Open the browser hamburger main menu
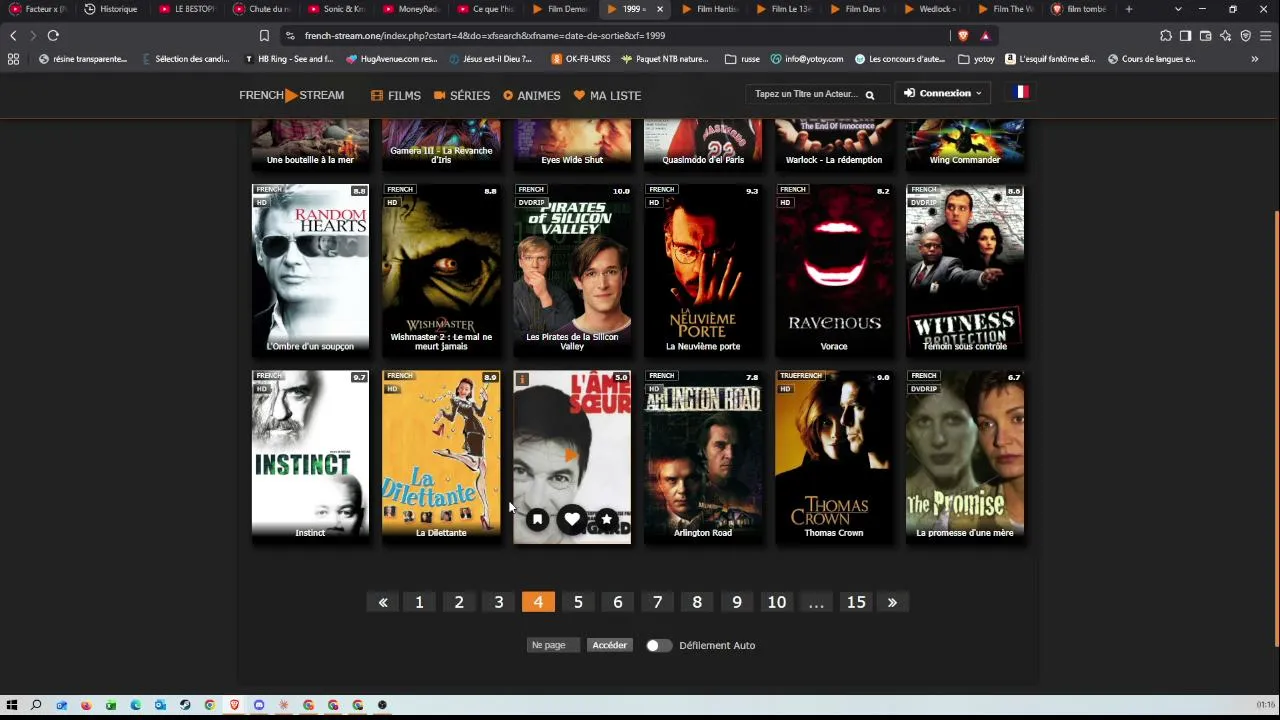Screen dimensions: 1280x720 (x=1265, y=35)
